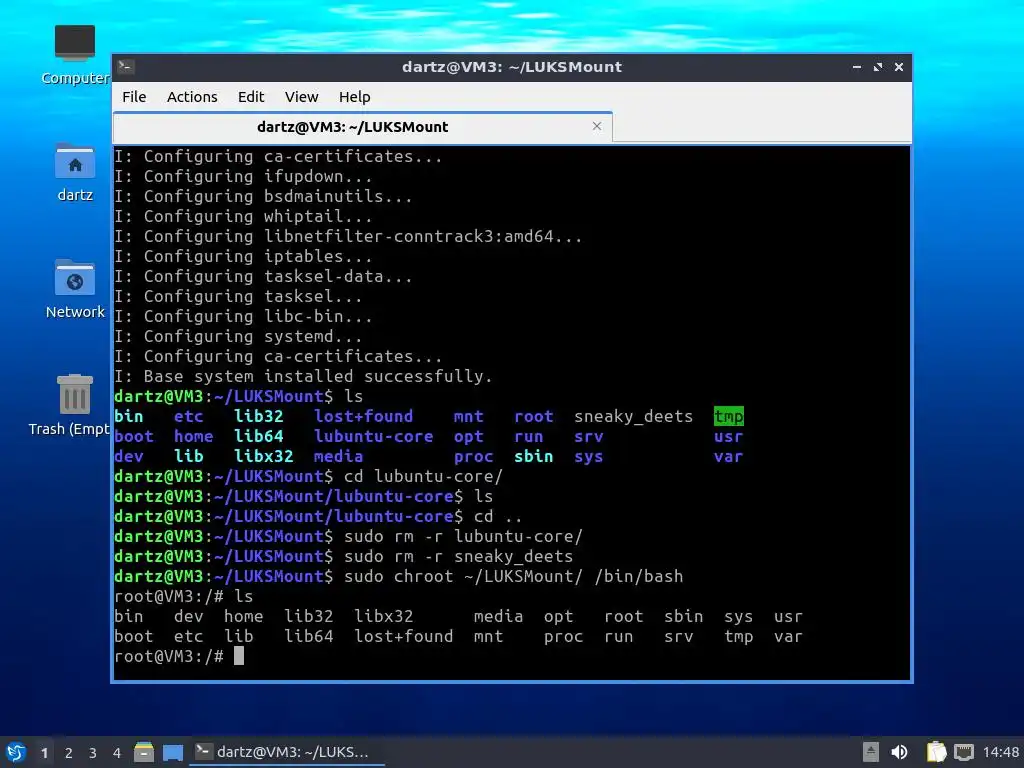Launch the file manager from the taskbar
This screenshot has height=768, width=1024.
pyautogui.click(x=144, y=752)
